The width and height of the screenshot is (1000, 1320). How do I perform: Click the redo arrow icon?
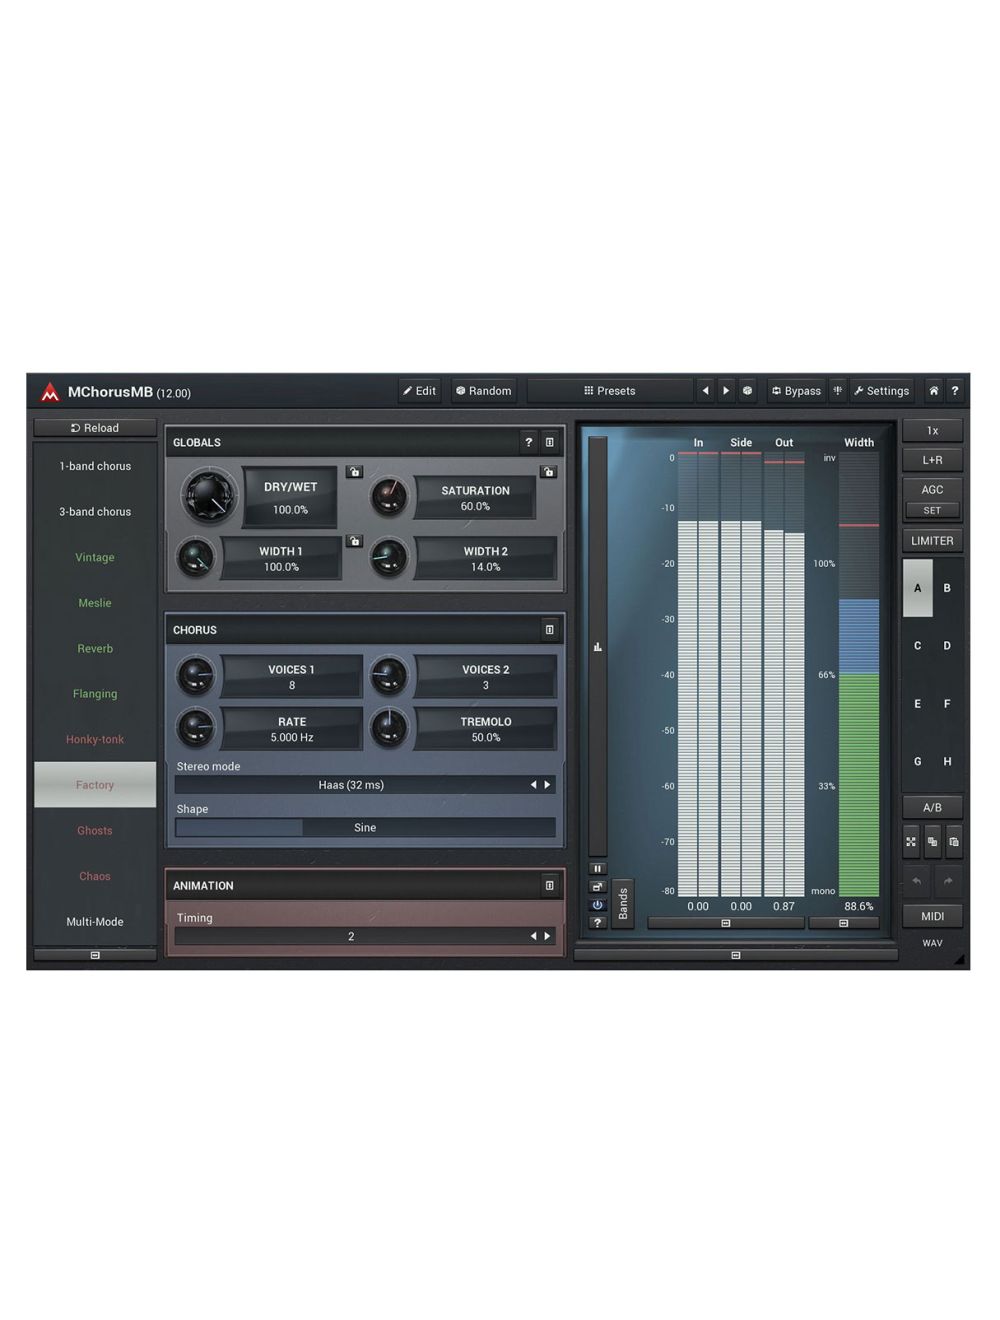tap(948, 881)
